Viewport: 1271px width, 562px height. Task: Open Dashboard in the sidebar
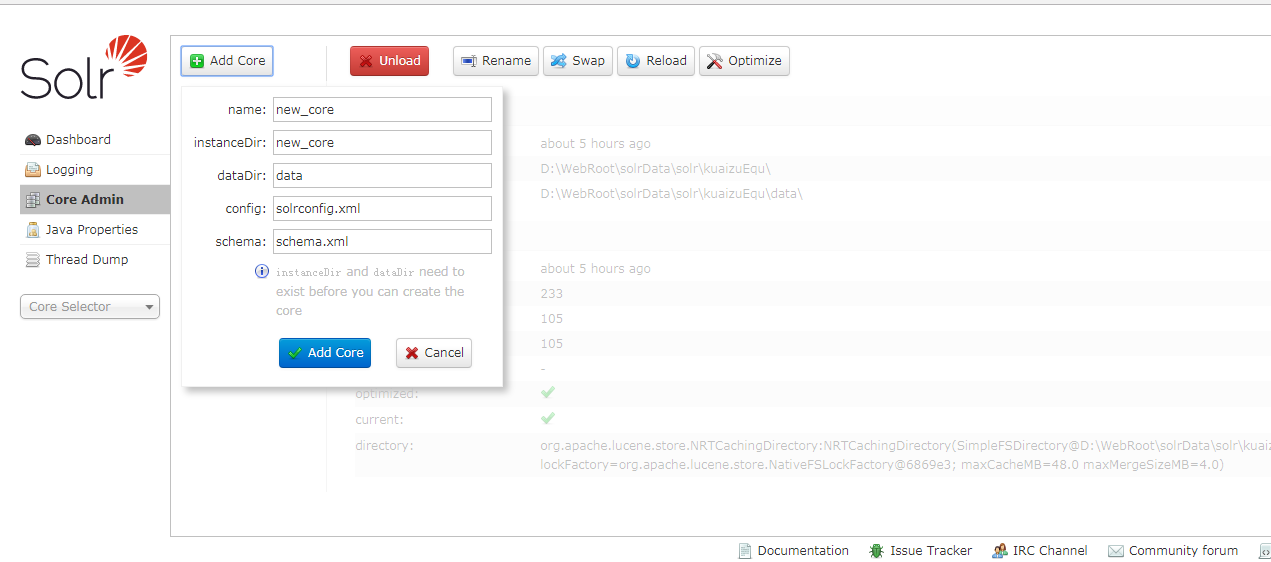click(95, 140)
